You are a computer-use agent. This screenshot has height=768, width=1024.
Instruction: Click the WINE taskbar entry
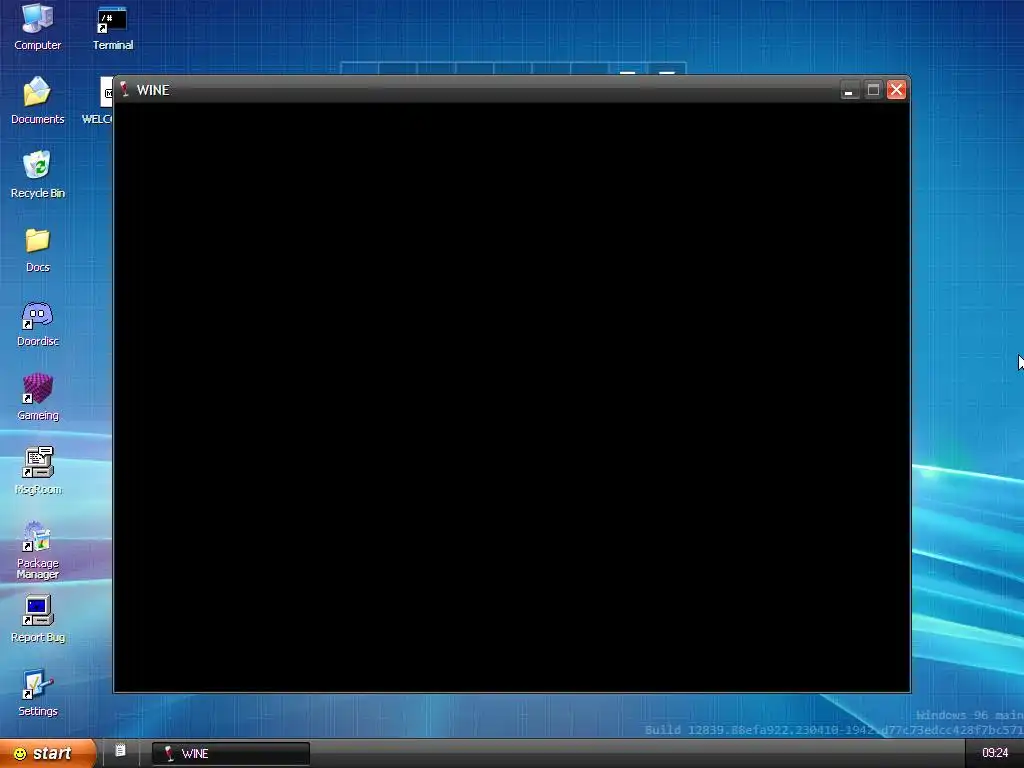click(231, 754)
